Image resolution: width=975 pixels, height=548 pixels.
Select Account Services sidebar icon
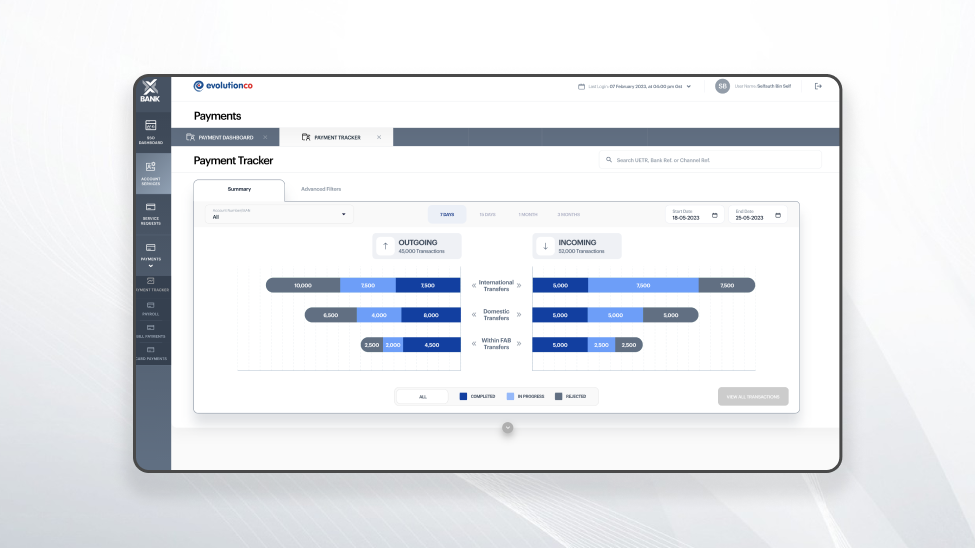click(151, 172)
